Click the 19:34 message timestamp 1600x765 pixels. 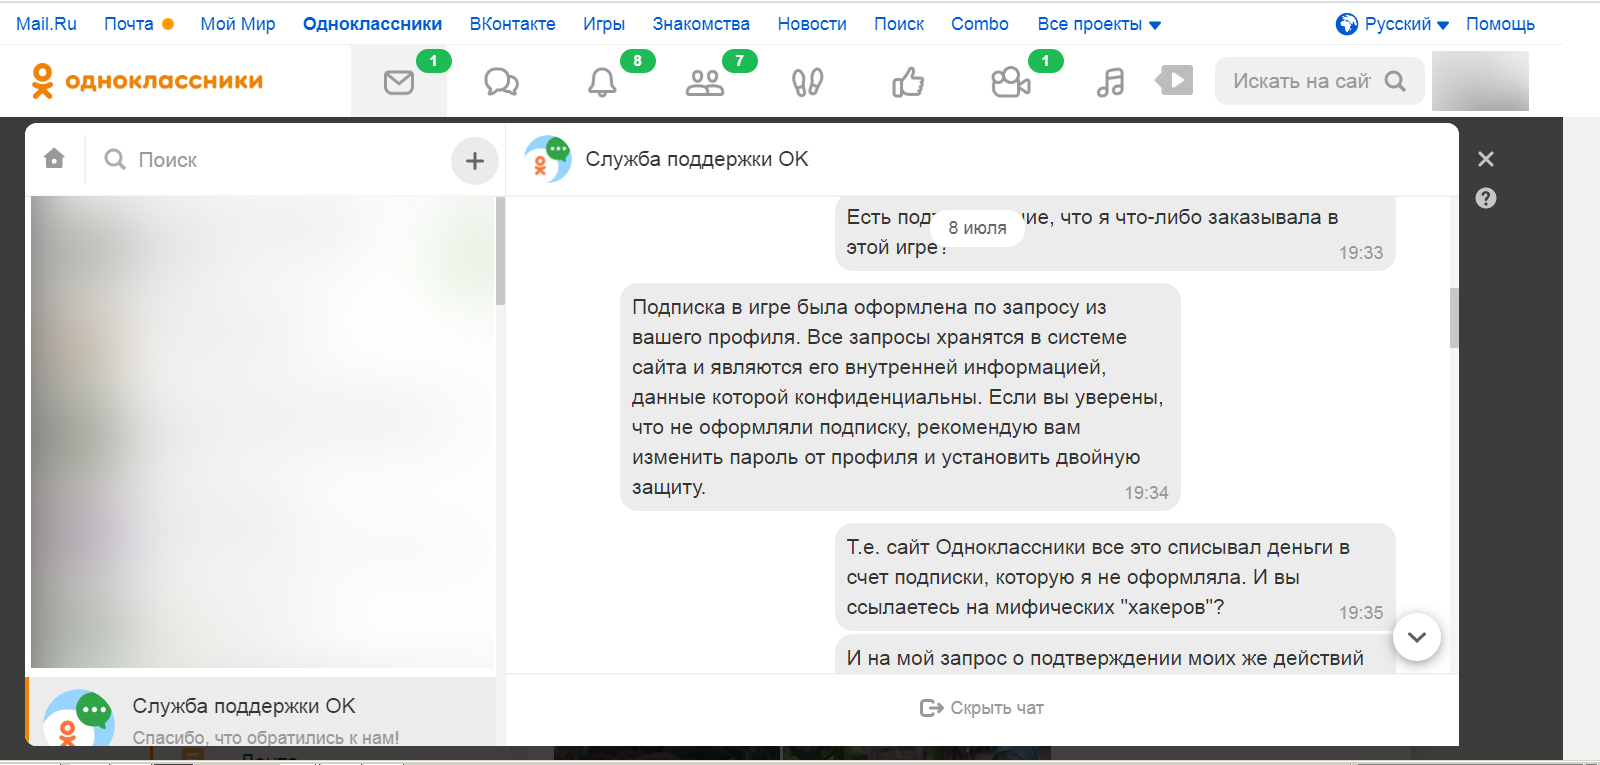click(x=1146, y=493)
